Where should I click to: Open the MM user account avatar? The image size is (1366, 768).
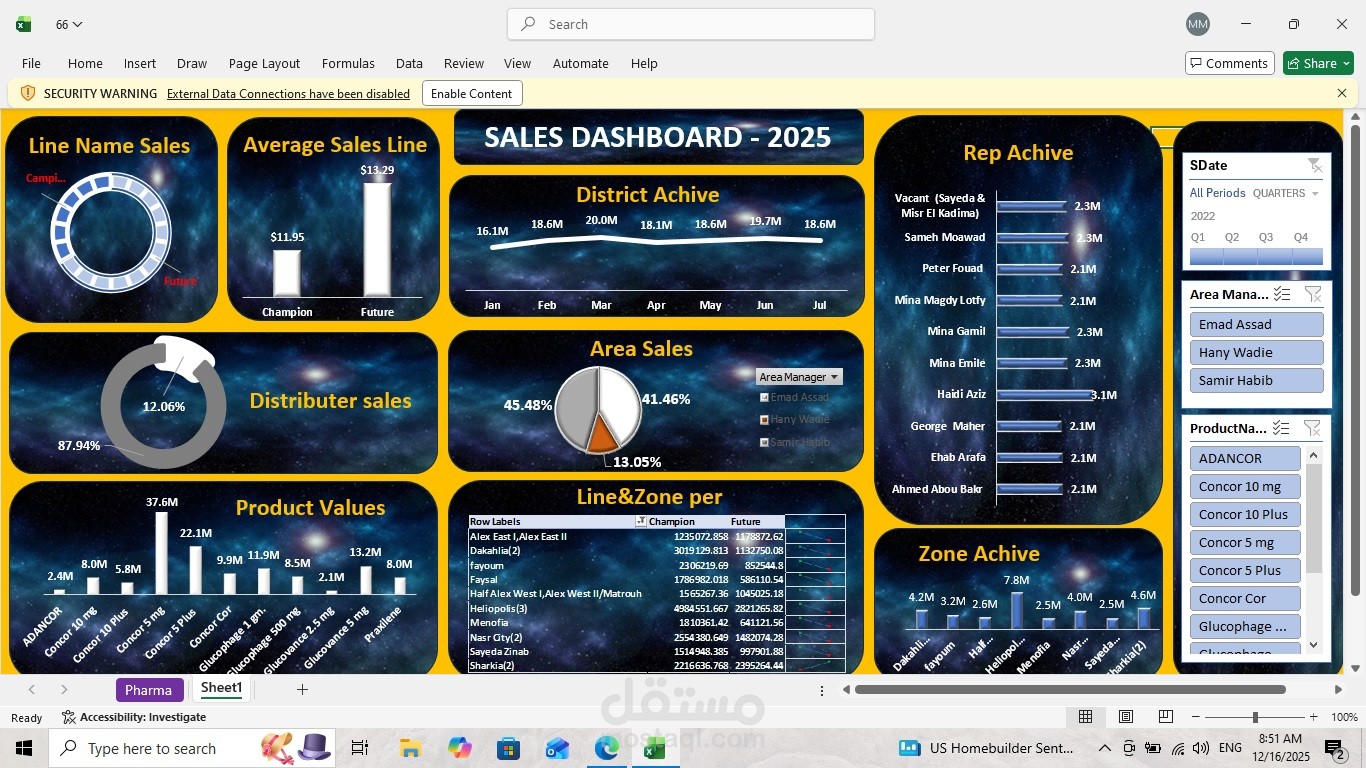point(1198,24)
